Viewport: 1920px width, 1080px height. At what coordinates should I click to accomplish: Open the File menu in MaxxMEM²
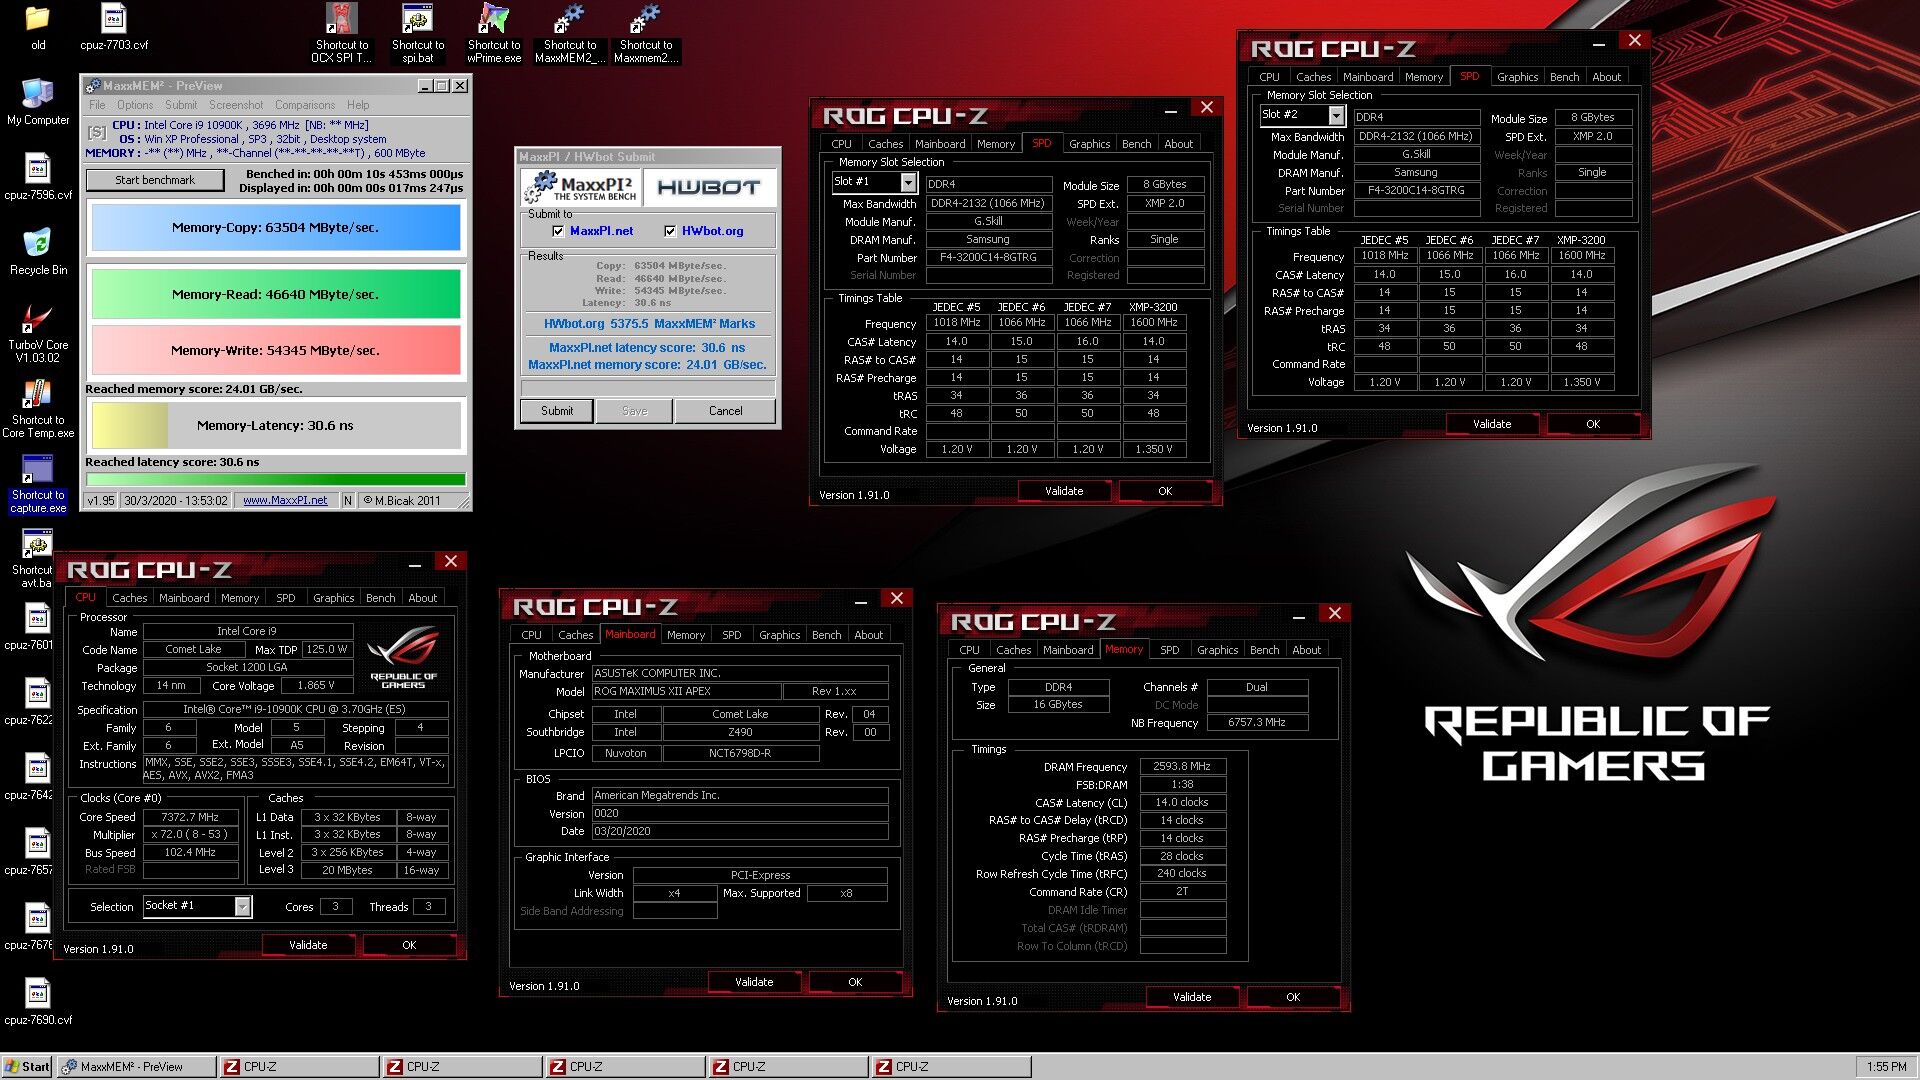[x=97, y=105]
